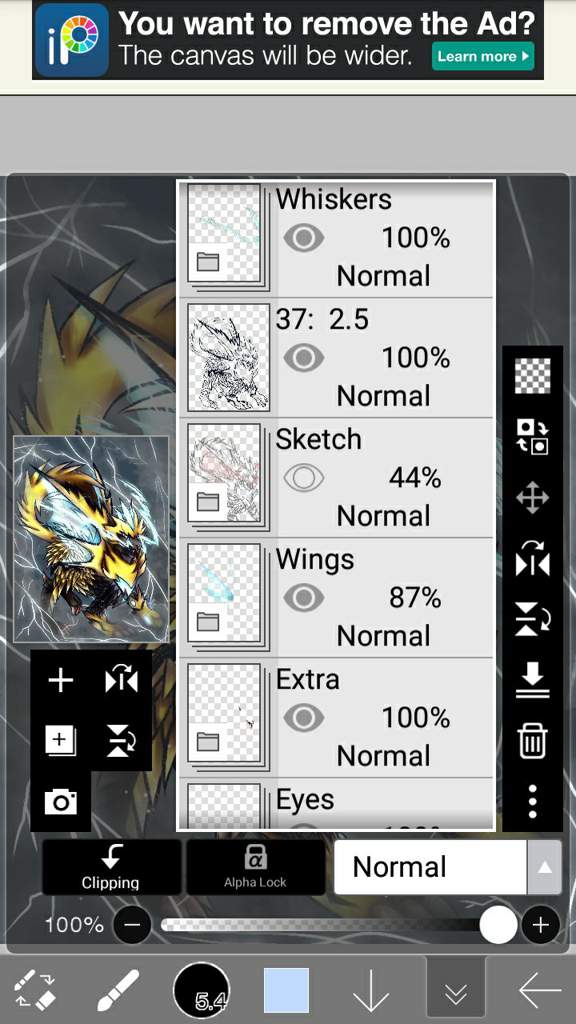Screen dimensions: 576x1024
Task: Enable the Clipping button
Action: pos(111,867)
